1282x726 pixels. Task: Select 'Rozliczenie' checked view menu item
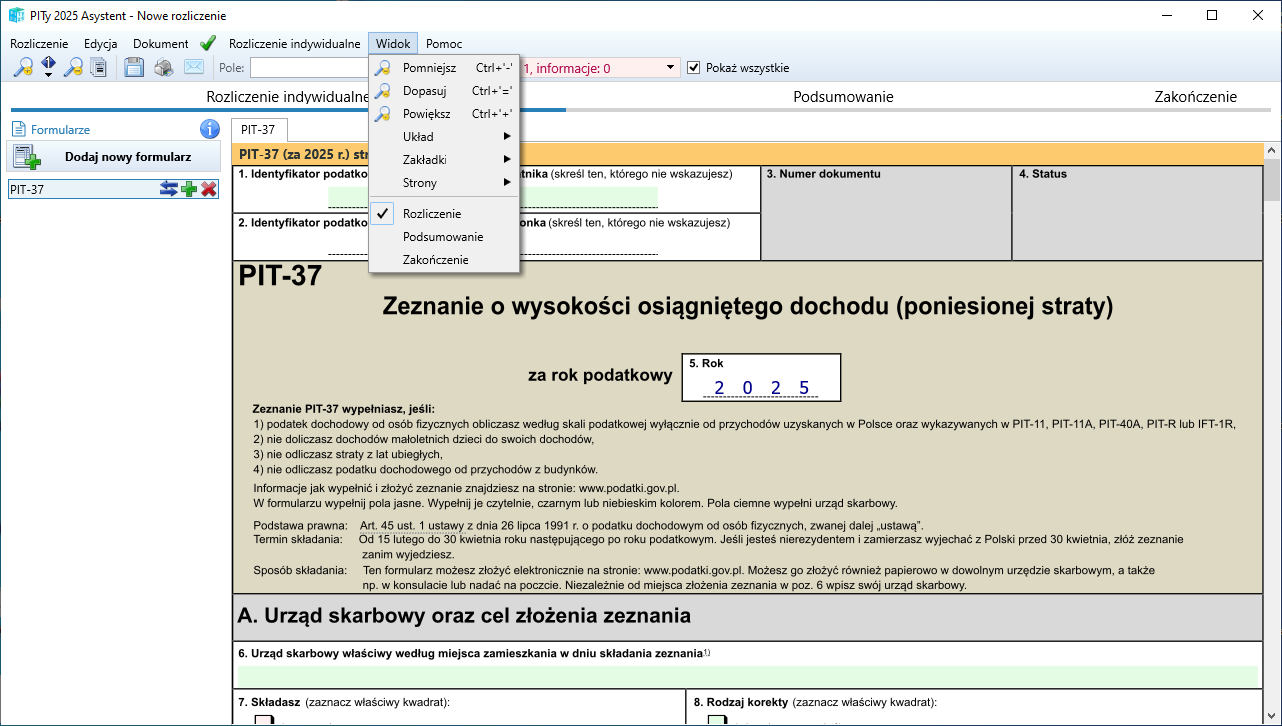(432, 214)
